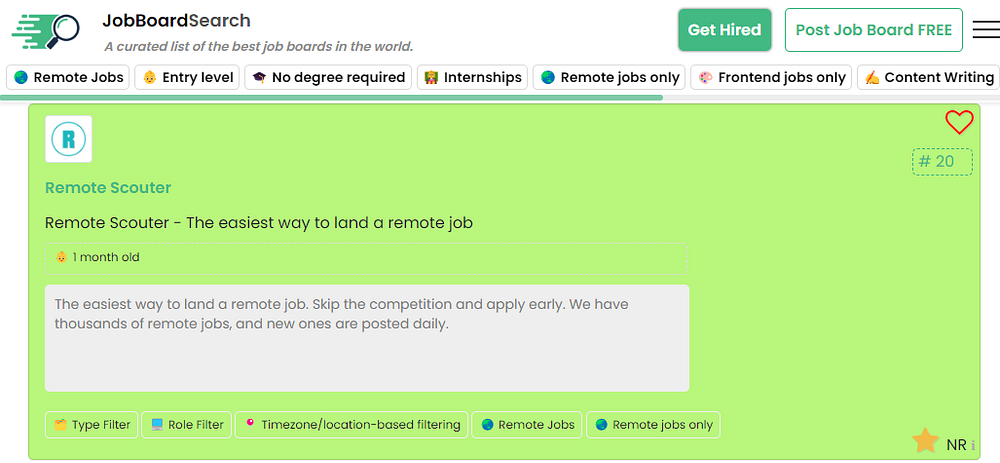The image size is (1000, 463).
Task: Open Frontend jobs only category
Action: coord(771,77)
